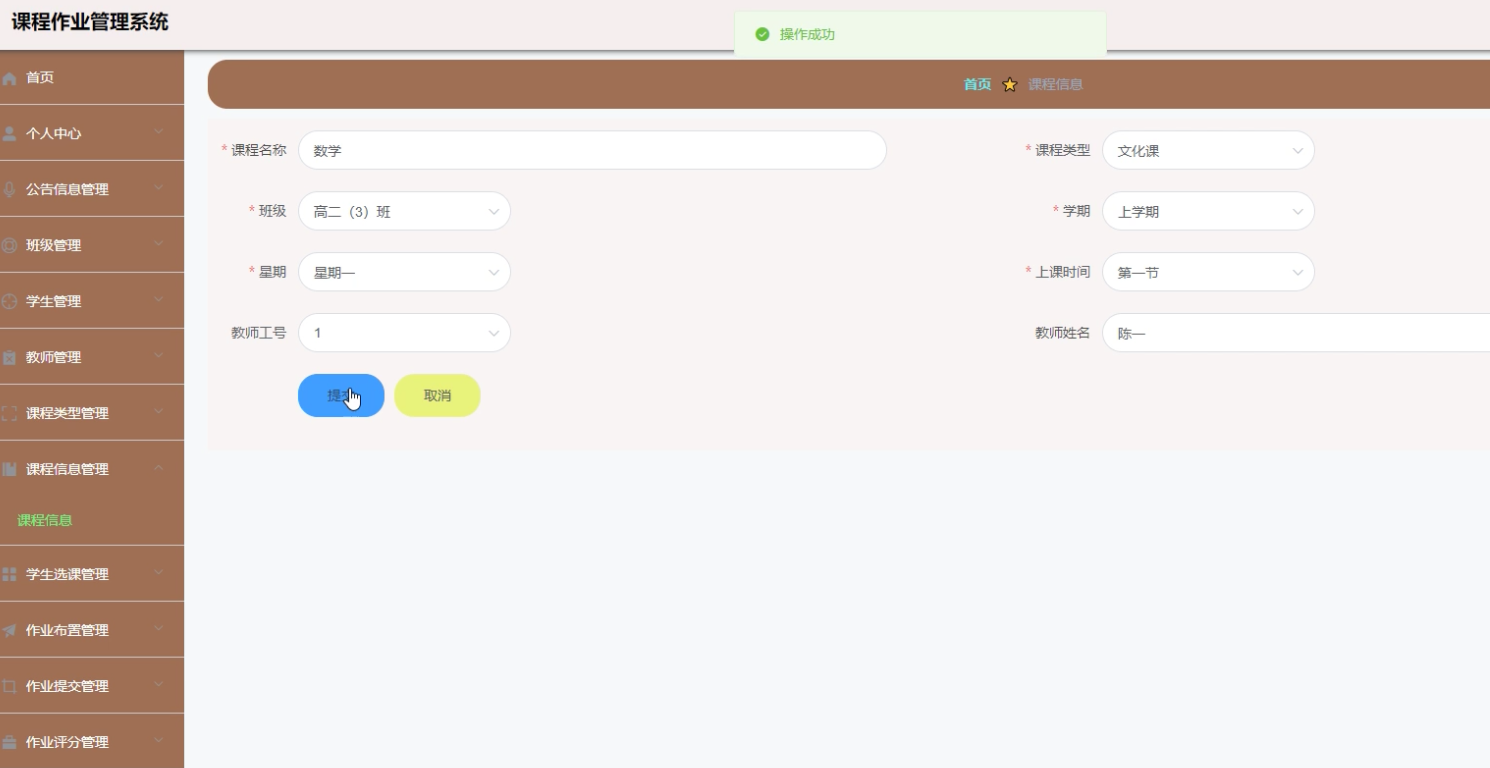Click the microphone icon beside 公告信息管理

(x=10, y=190)
